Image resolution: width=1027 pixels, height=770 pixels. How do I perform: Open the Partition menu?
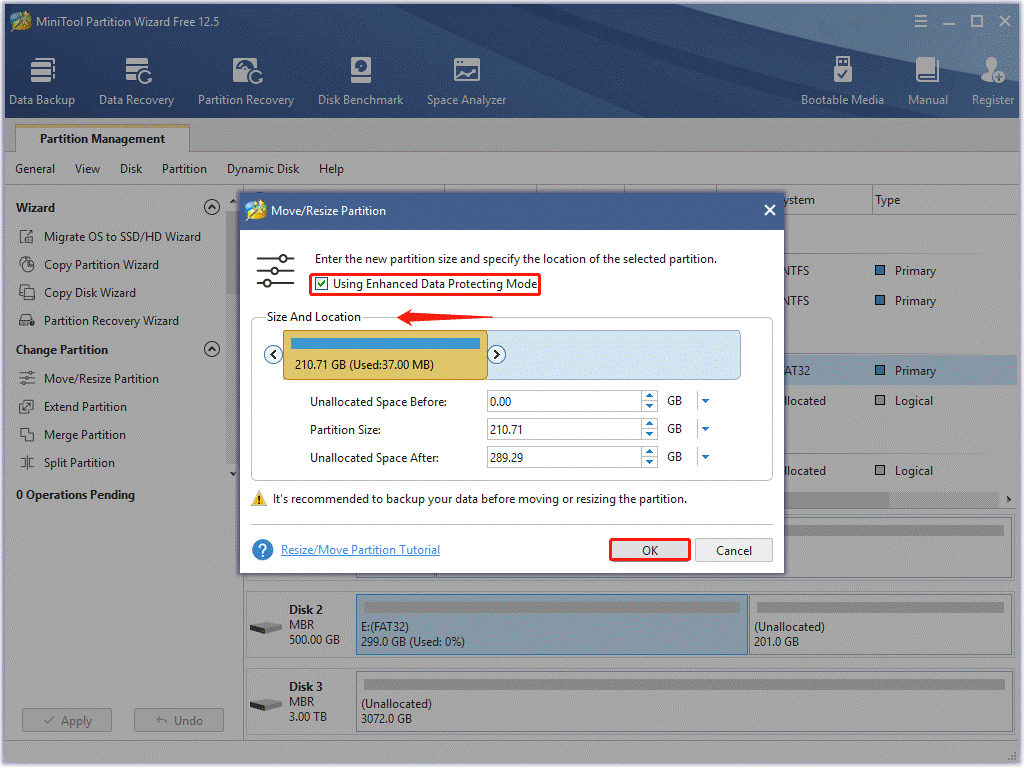click(185, 170)
